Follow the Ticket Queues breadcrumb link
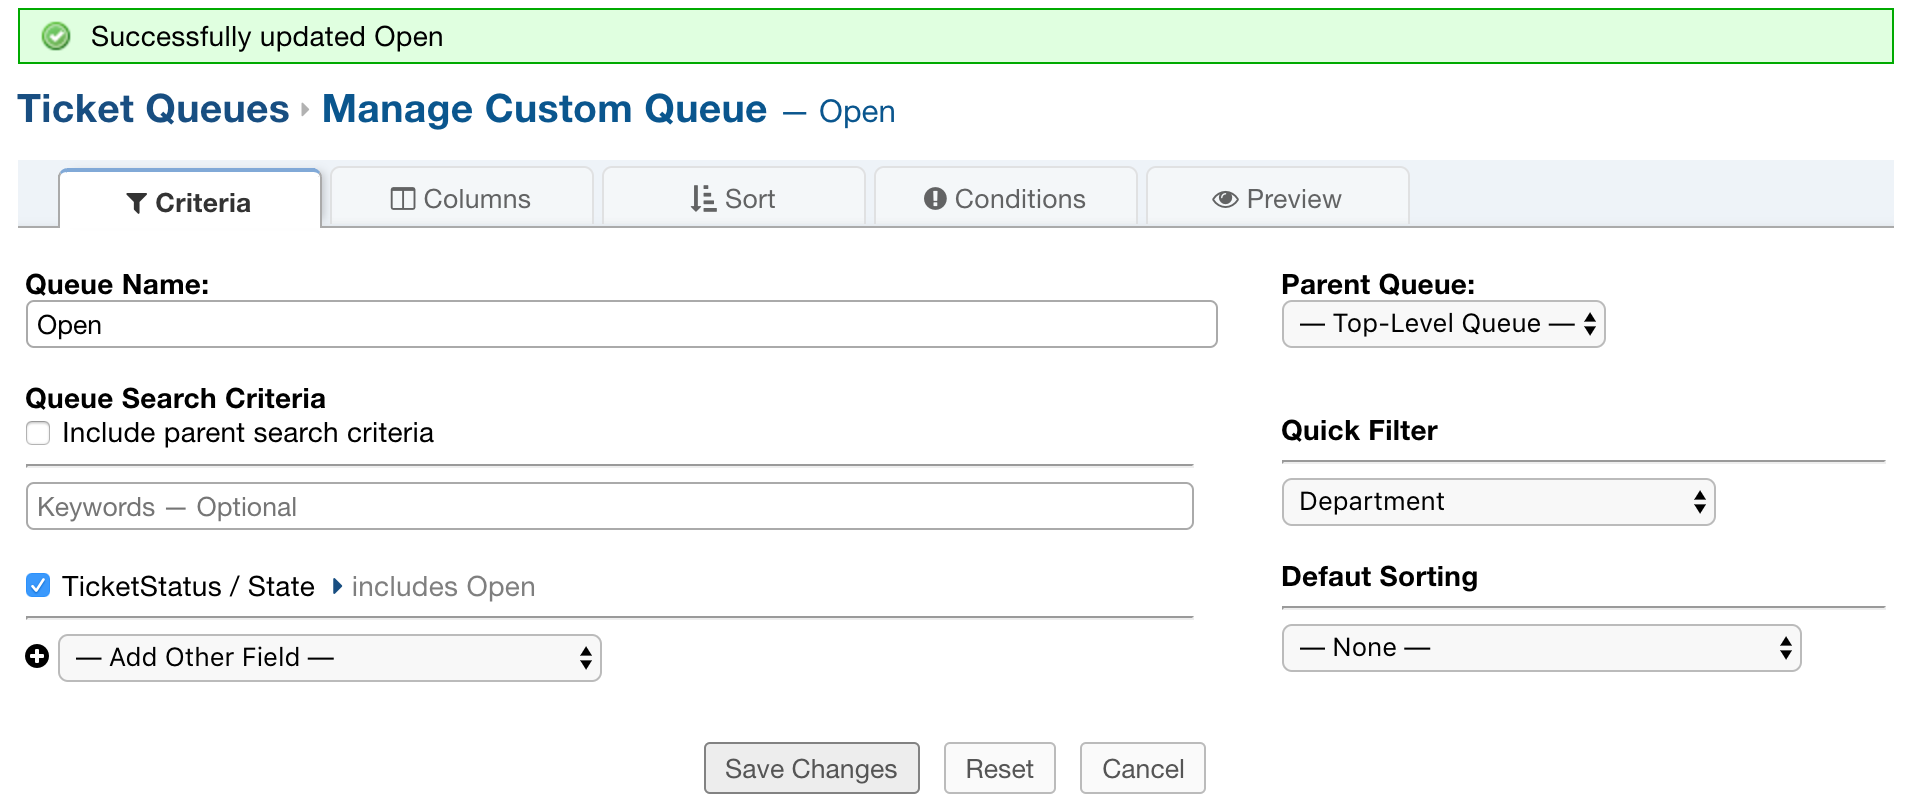The width and height of the screenshot is (1914, 810). (154, 109)
